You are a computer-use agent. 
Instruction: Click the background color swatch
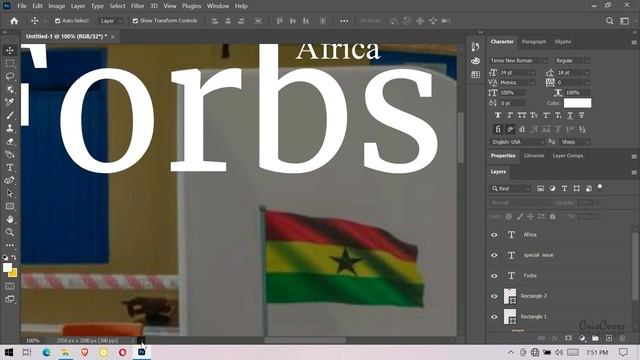pyautogui.click(x=13, y=273)
